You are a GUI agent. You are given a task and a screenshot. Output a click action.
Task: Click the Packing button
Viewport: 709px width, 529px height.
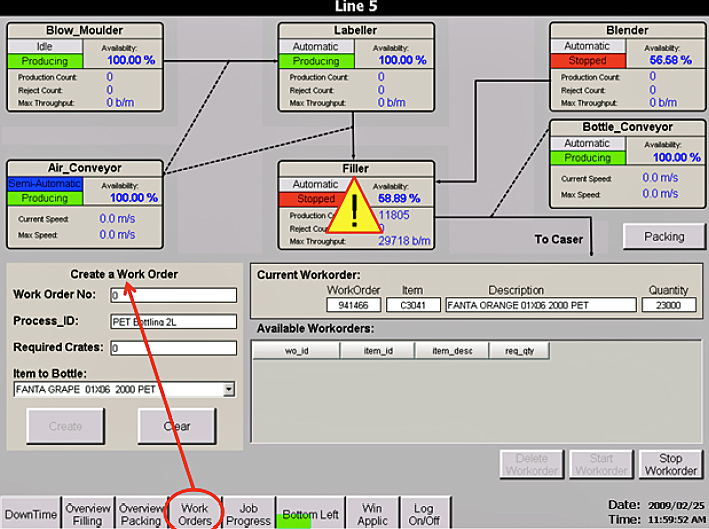pos(664,236)
